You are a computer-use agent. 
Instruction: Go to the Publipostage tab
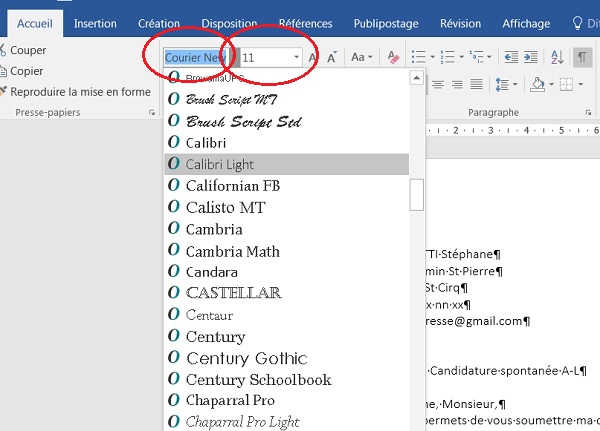386,24
